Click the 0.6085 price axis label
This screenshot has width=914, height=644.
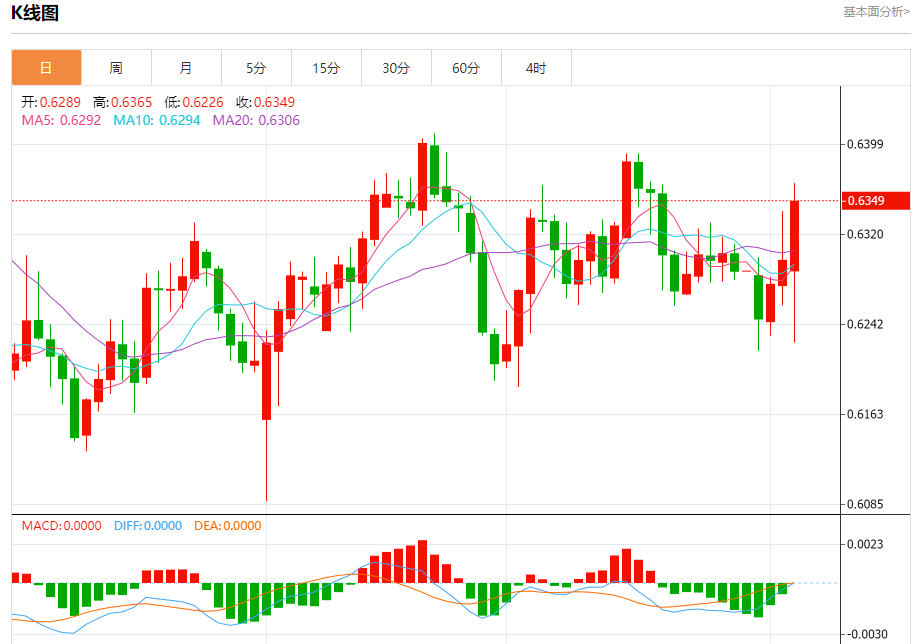click(866, 504)
